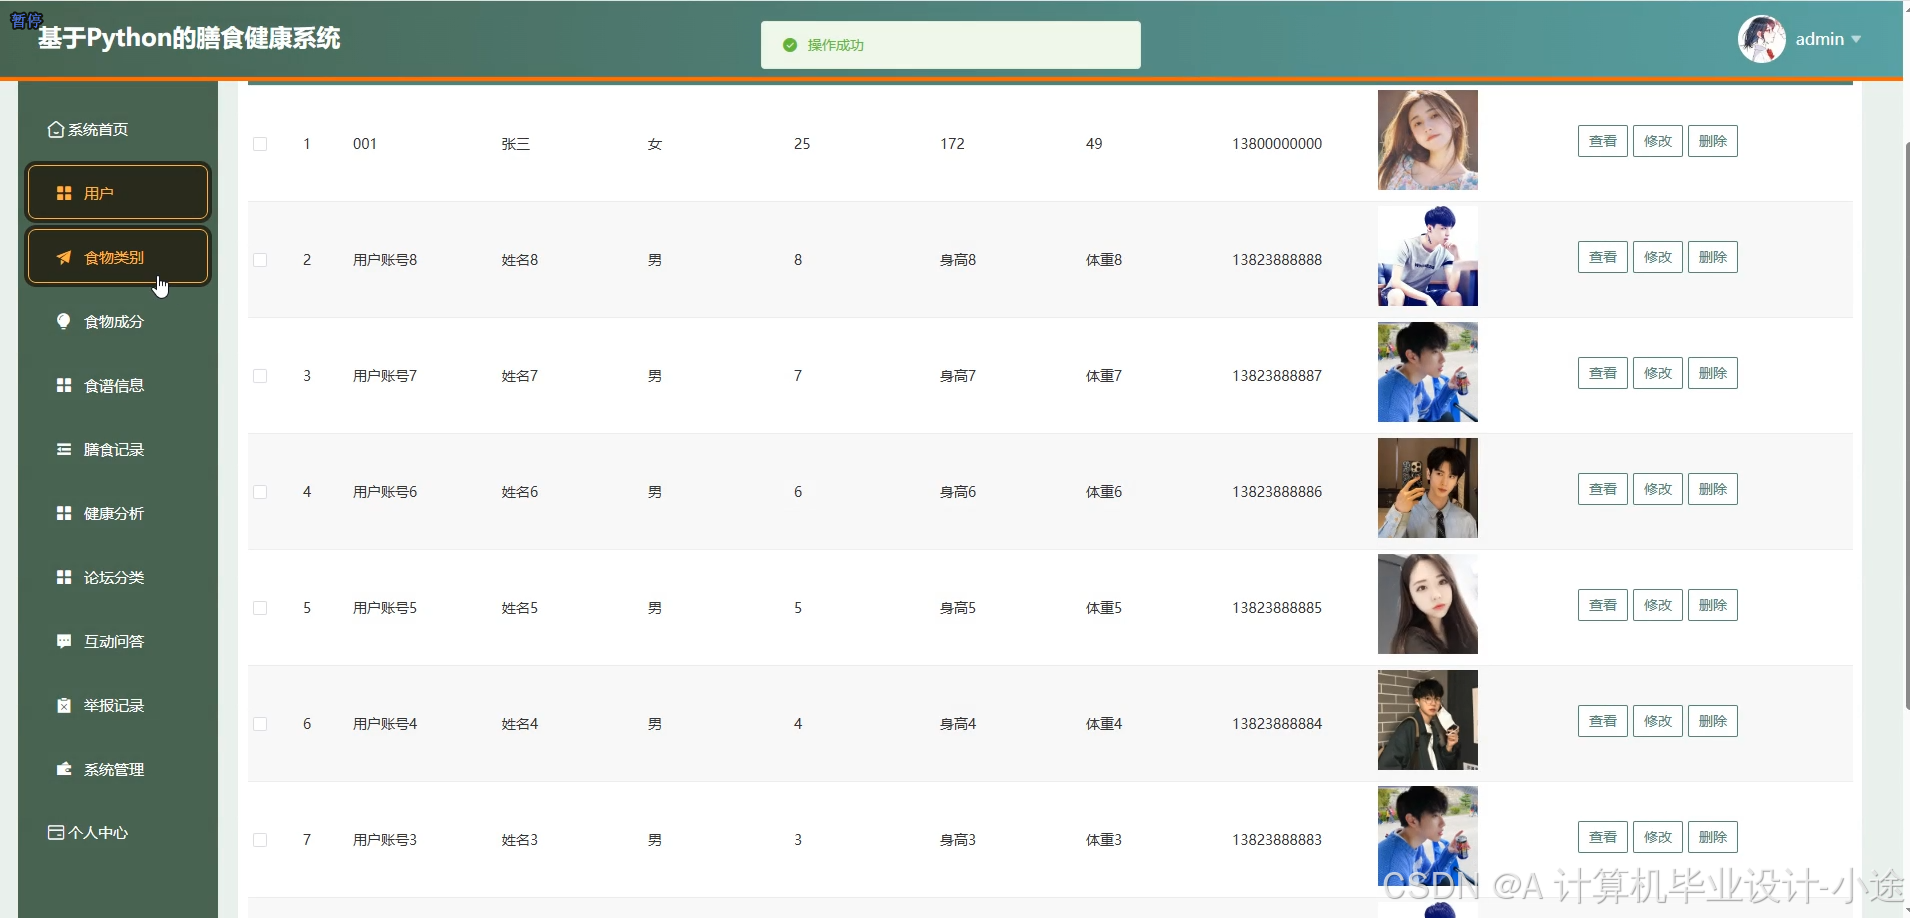Tick the checkbox for 用户账号6
The image size is (1910, 918).
coord(260,492)
